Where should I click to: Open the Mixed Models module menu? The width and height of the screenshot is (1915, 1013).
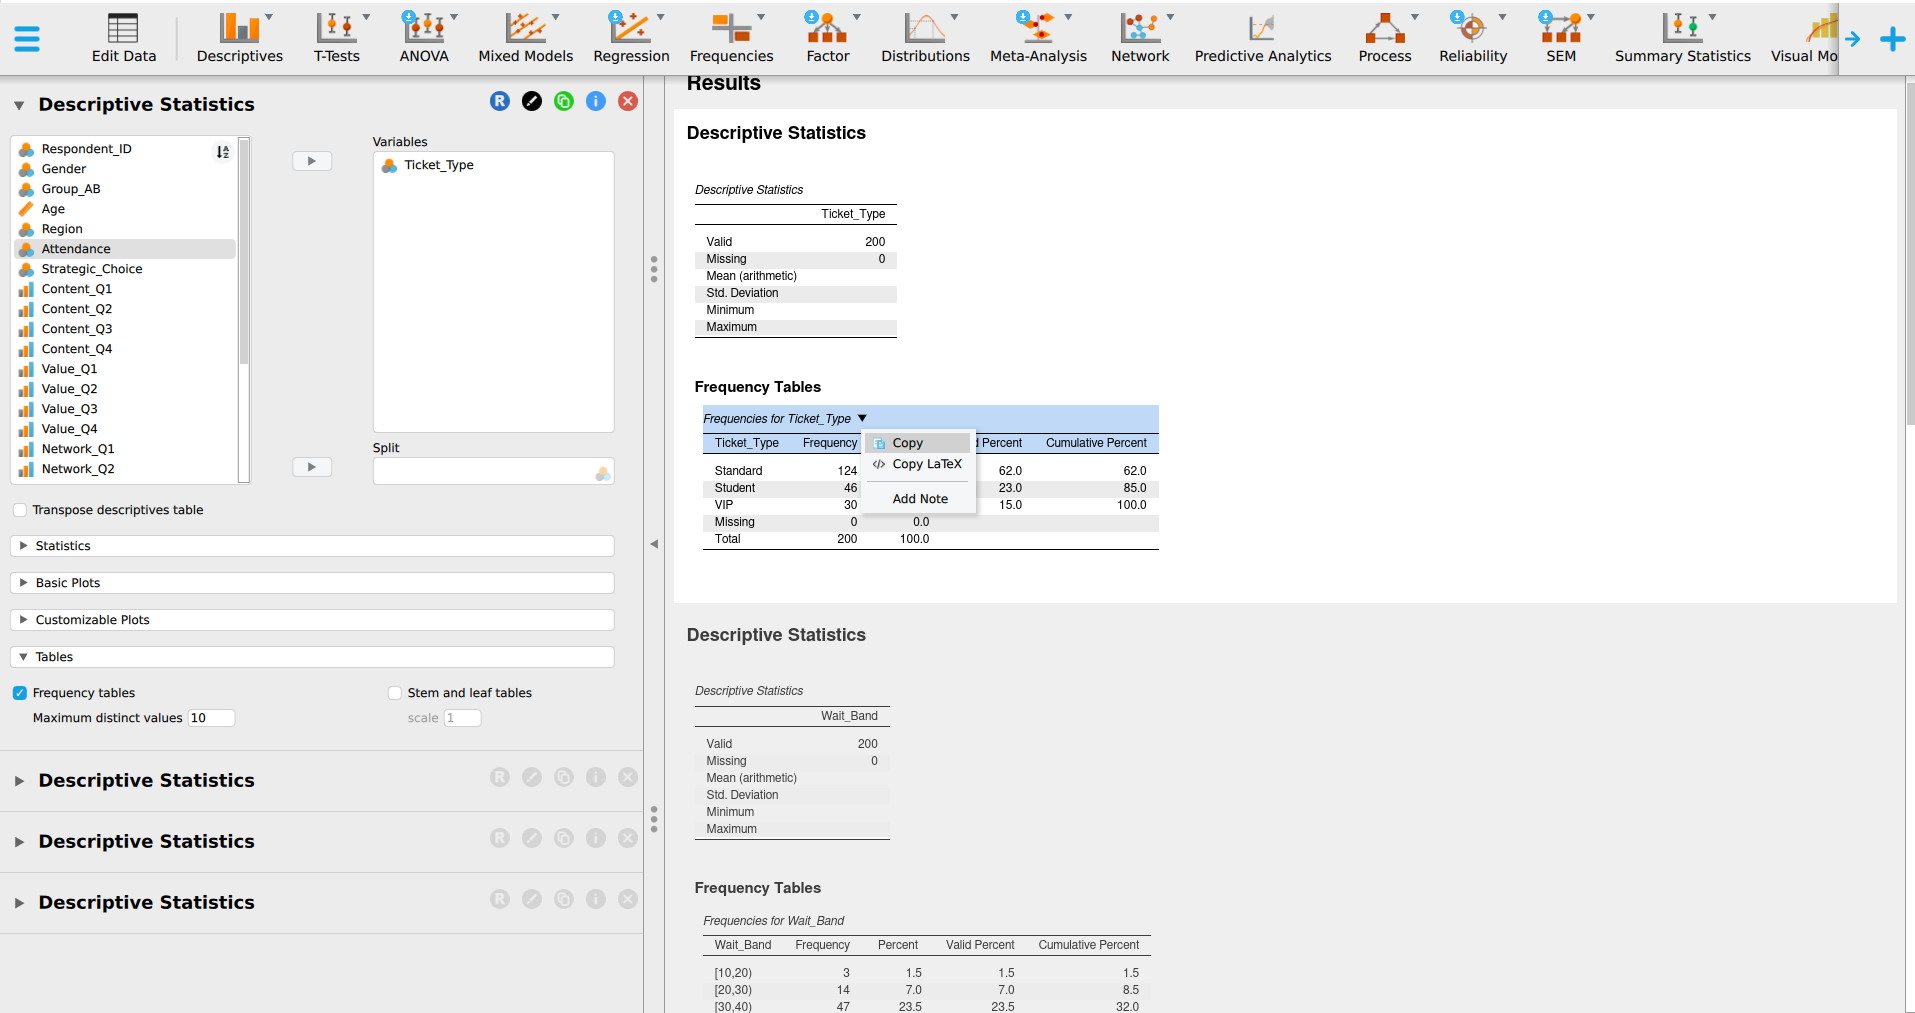click(x=526, y=39)
